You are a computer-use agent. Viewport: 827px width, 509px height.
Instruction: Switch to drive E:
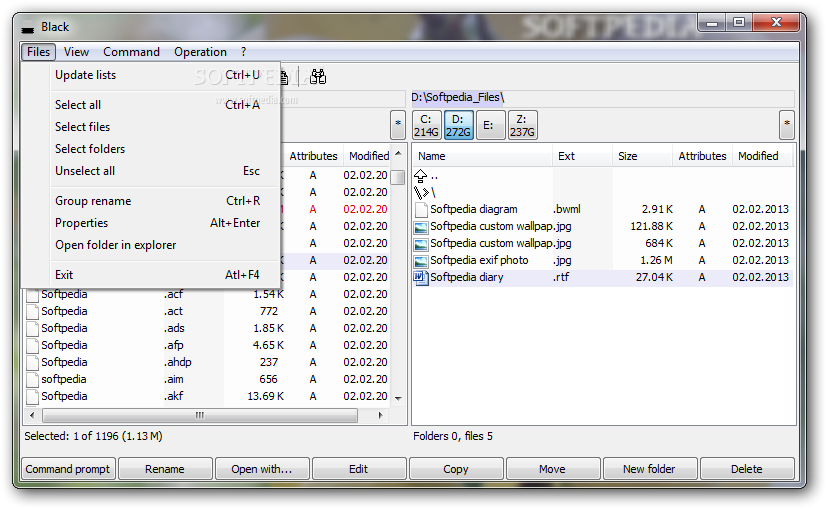[490, 126]
